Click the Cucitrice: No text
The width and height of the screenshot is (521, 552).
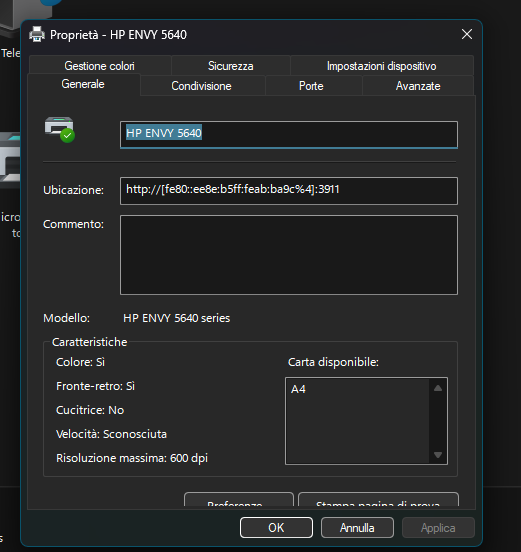coord(90,410)
